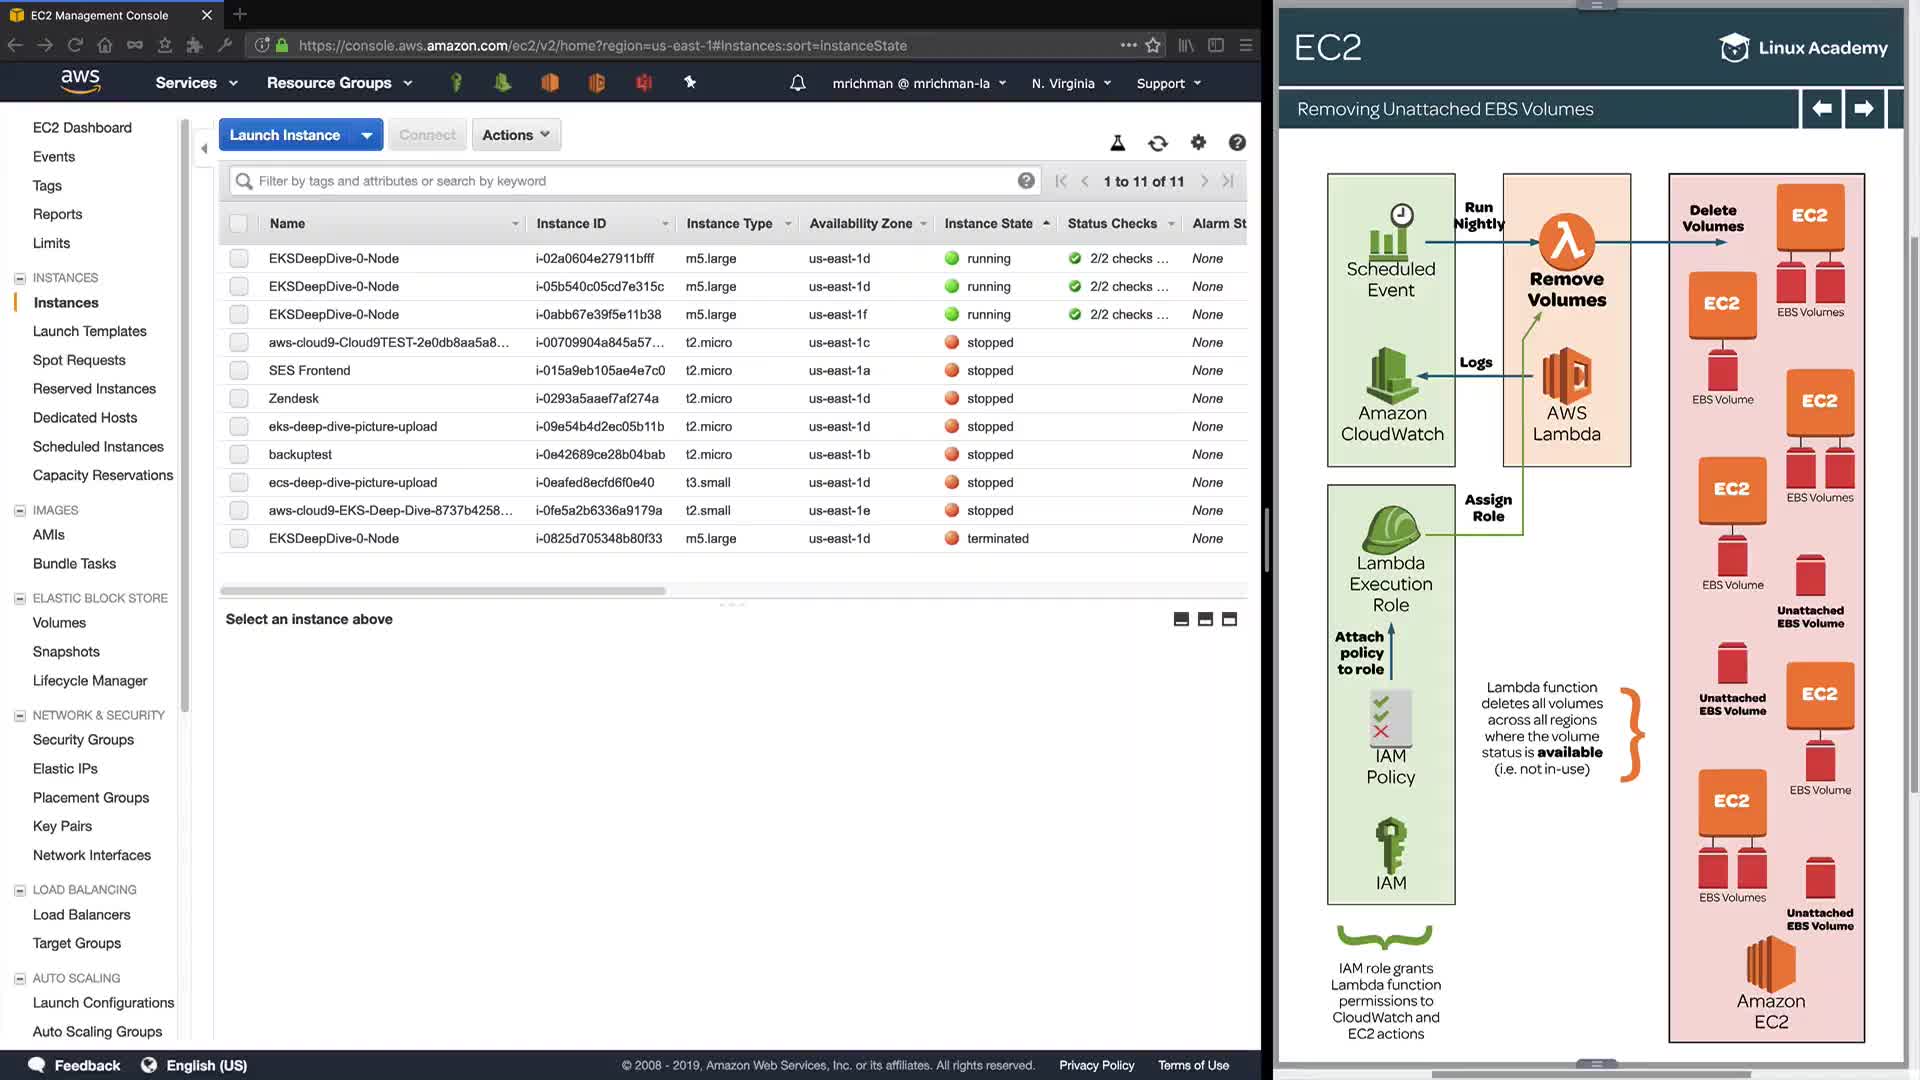Image resolution: width=1920 pixels, height=1080 pixels.
Task: Click the experiments flask icon
Action: coord(1118,143)
